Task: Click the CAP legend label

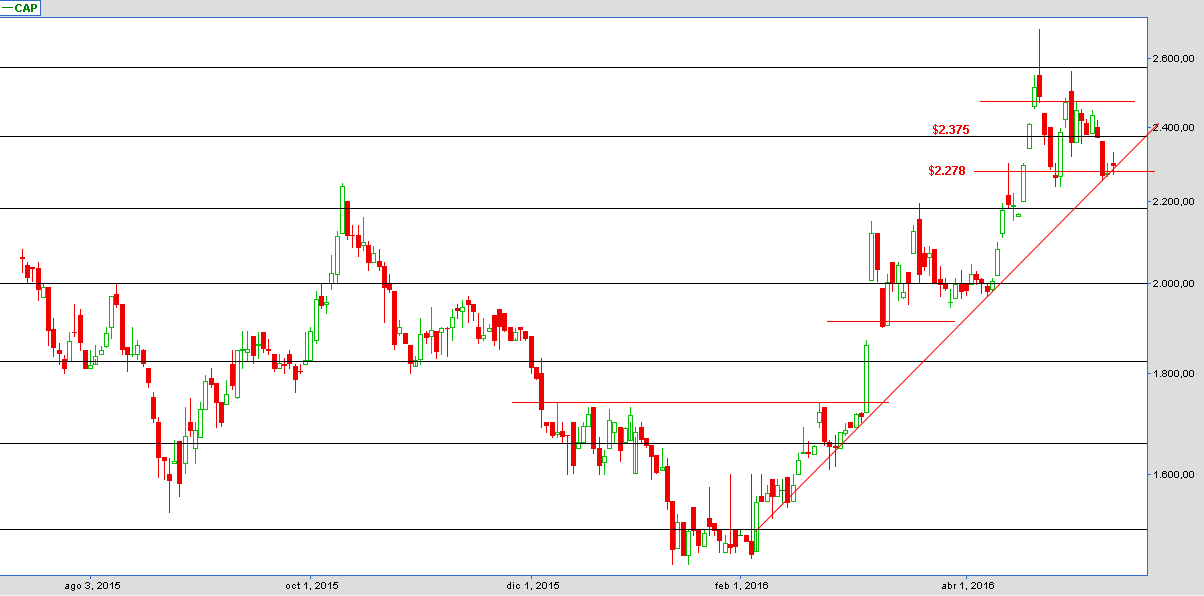Action: coord(21,7)
